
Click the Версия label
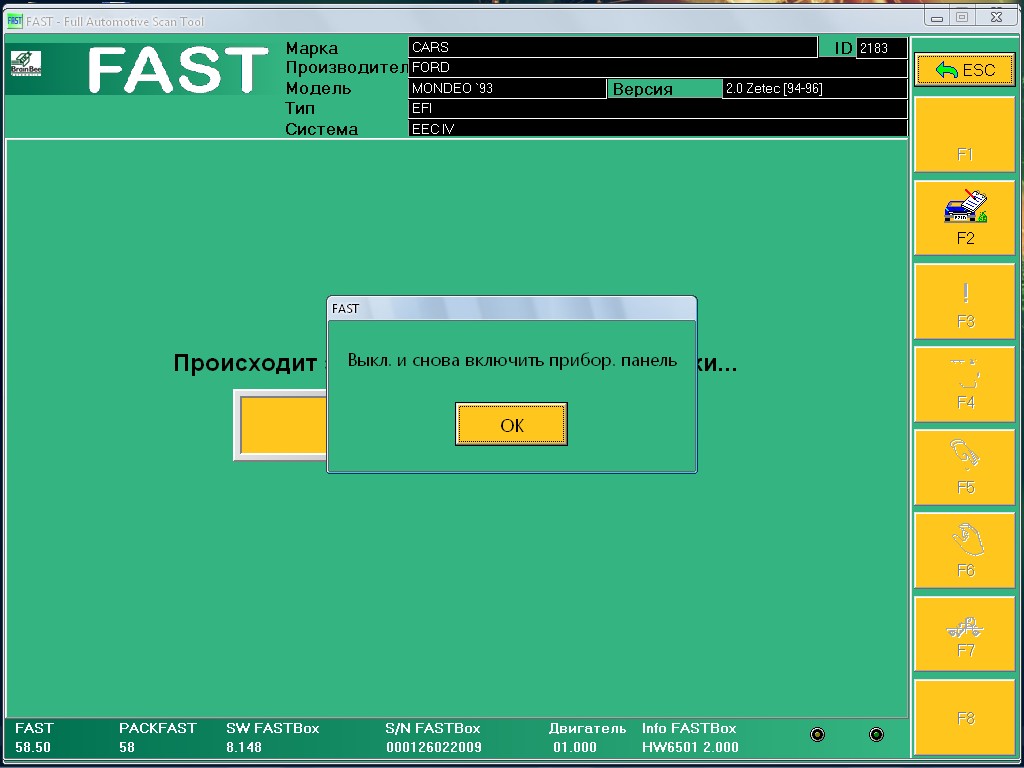[x=664, y=89]
